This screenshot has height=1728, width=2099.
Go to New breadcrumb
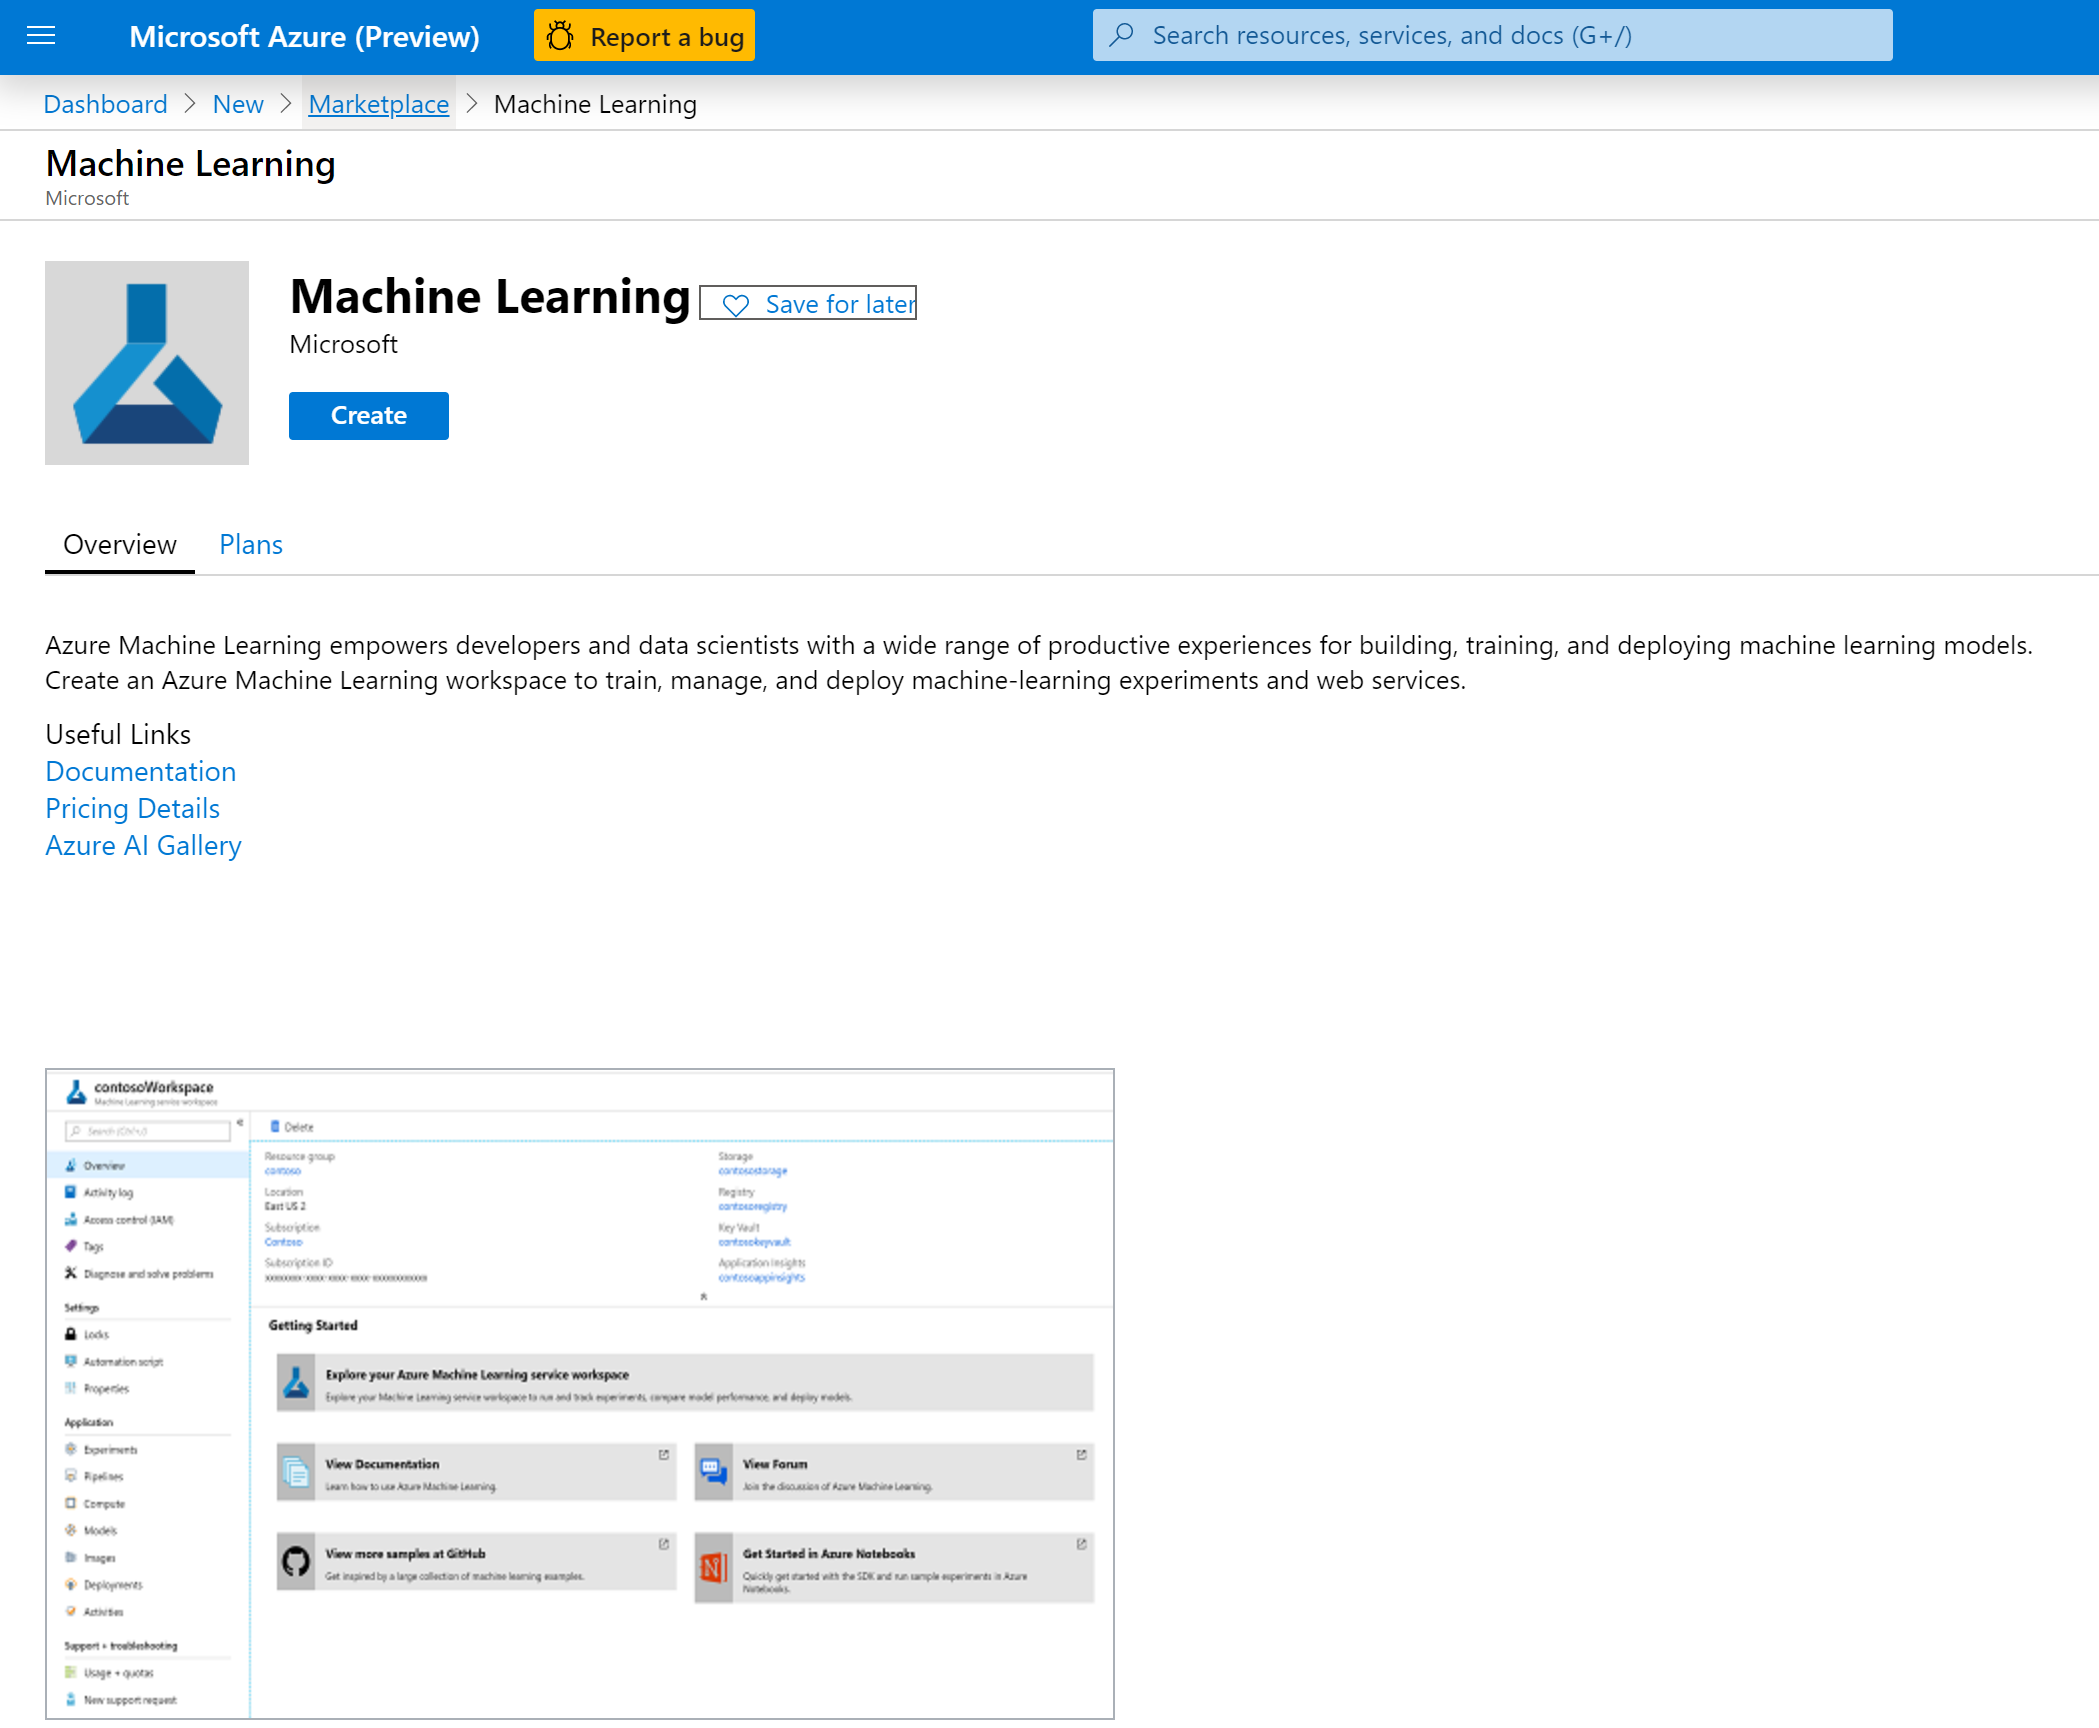tap(238, 104)
